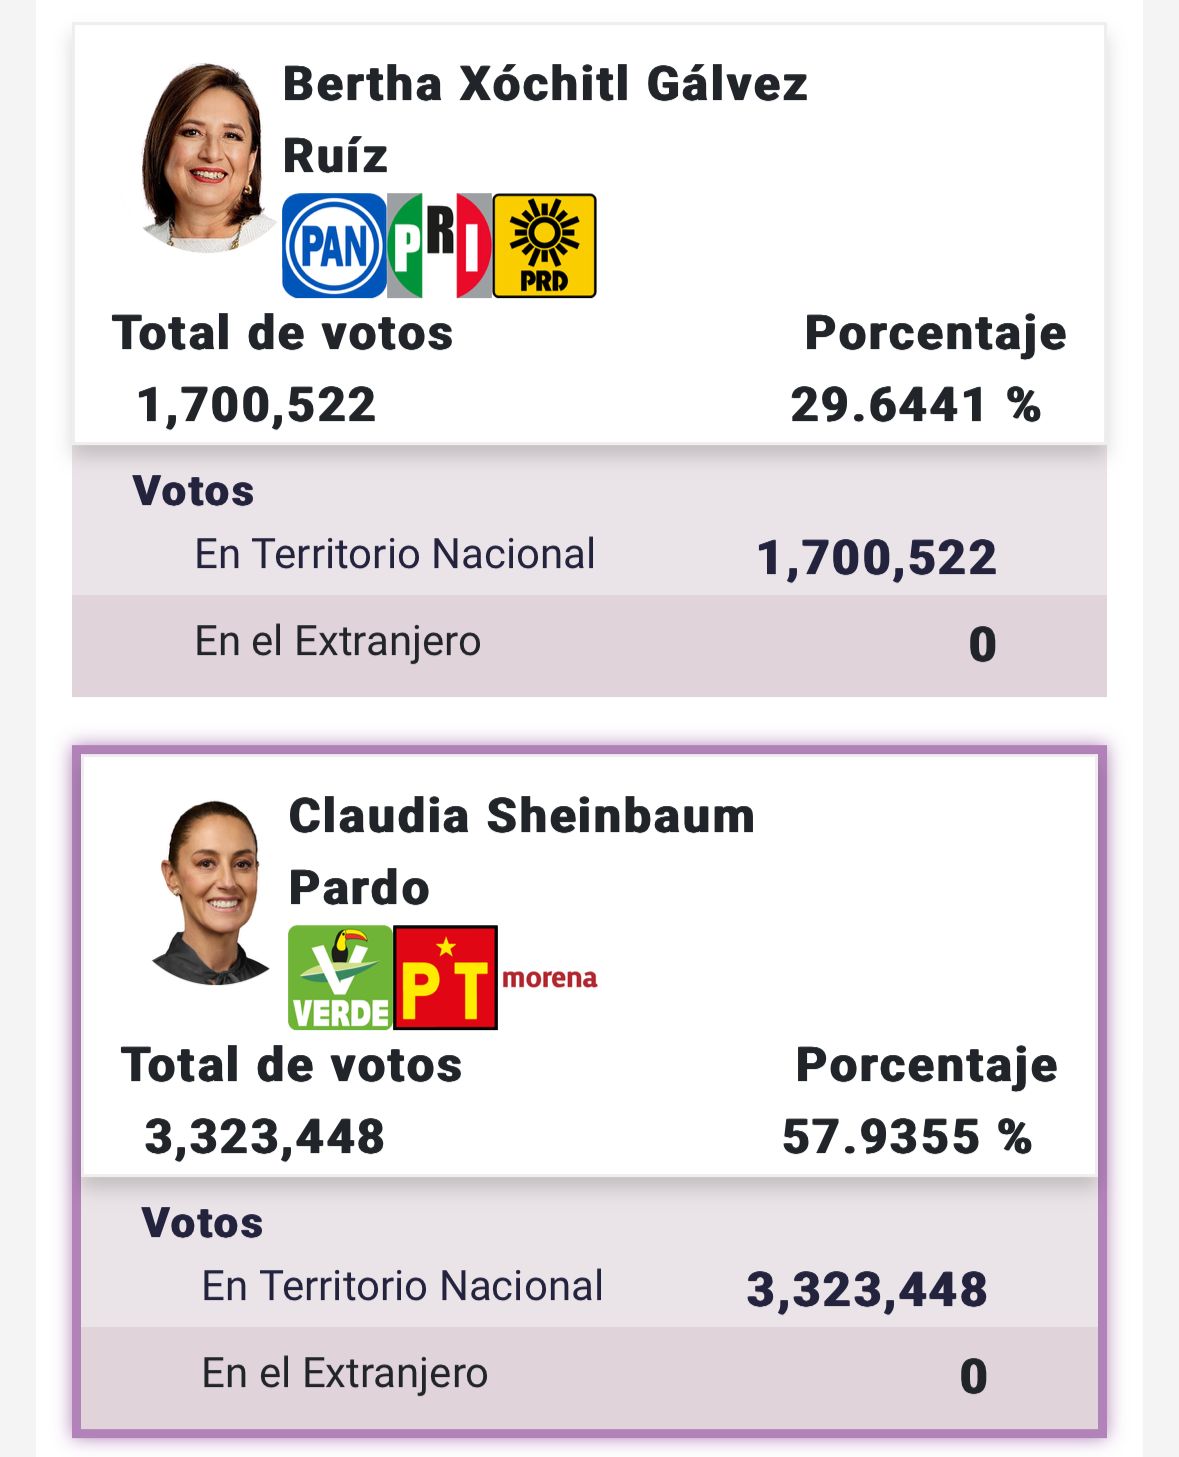Click Gálvez's percentage 29.6441 %

[915, 405]
